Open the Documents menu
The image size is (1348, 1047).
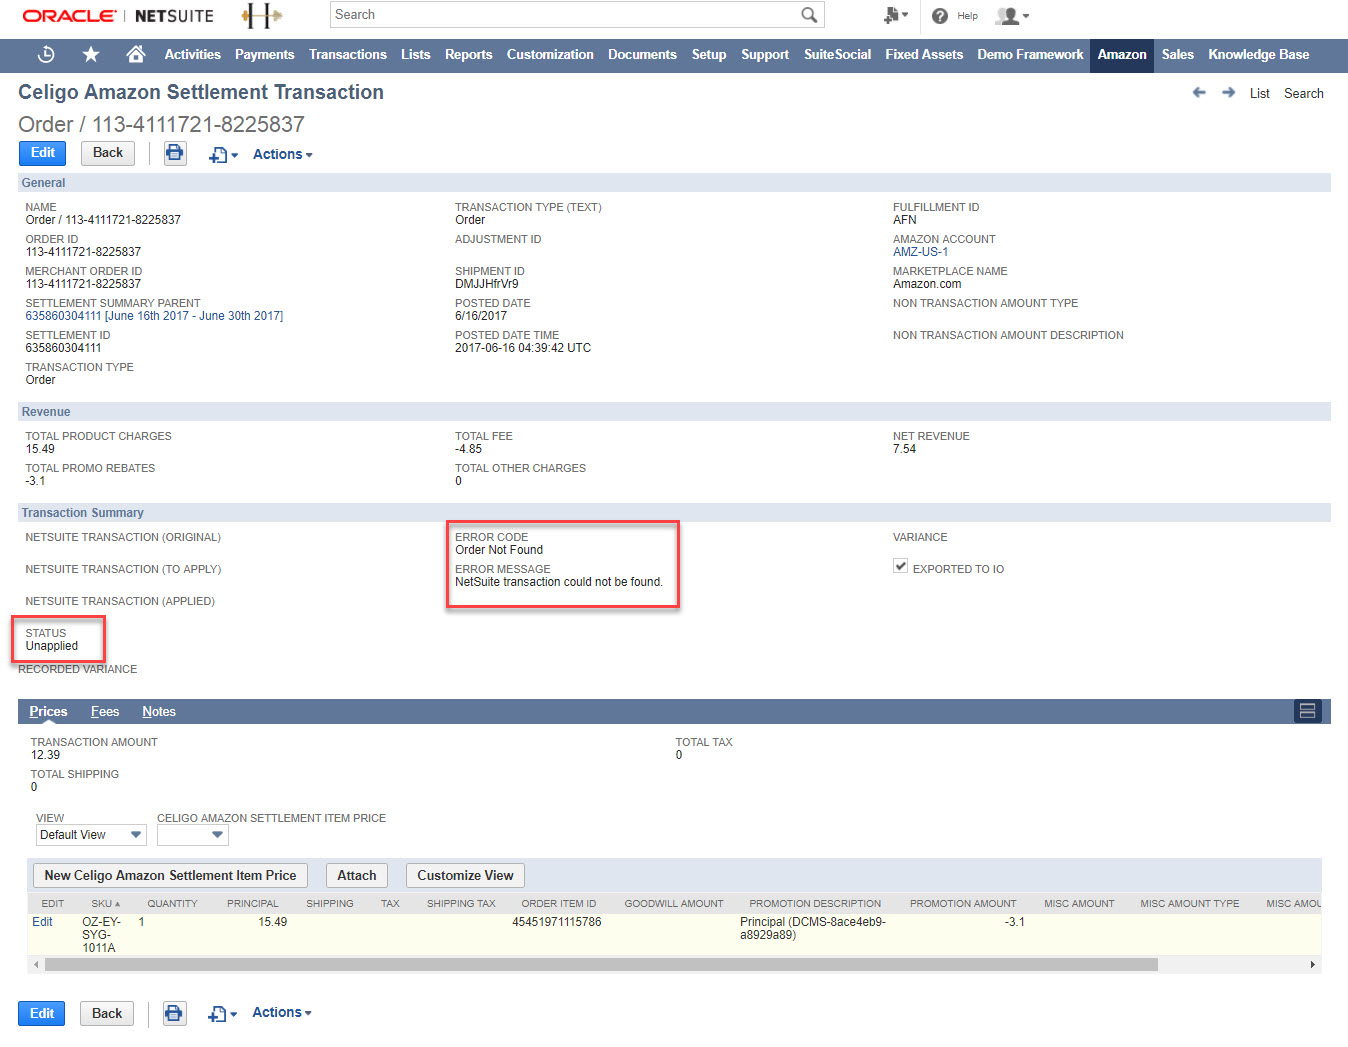642,54
